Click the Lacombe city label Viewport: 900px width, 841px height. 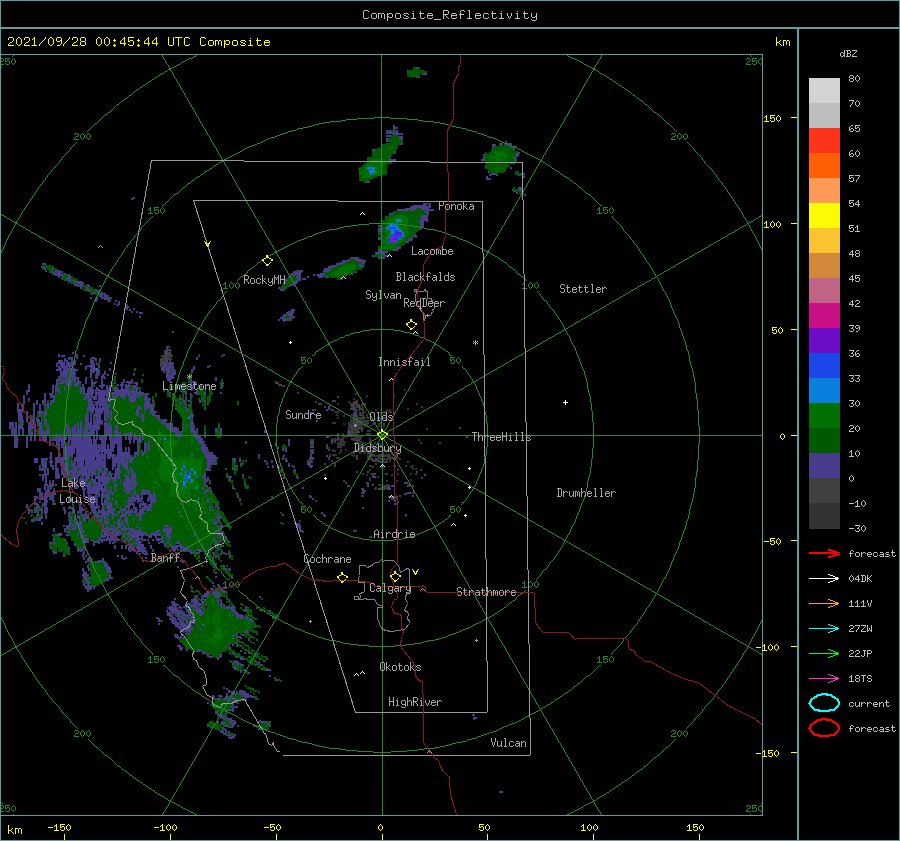pos(432,251)
